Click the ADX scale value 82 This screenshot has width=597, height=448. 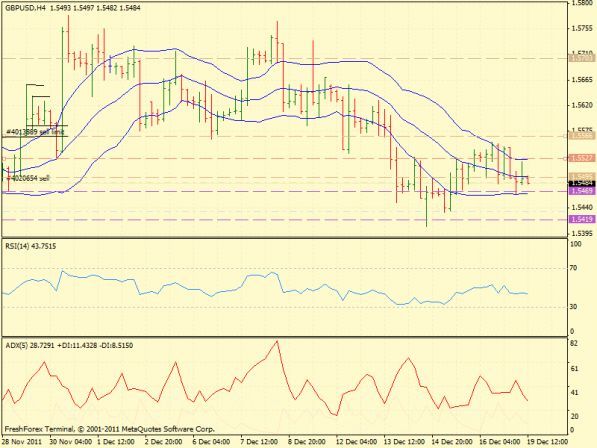(x=574, y=344)
